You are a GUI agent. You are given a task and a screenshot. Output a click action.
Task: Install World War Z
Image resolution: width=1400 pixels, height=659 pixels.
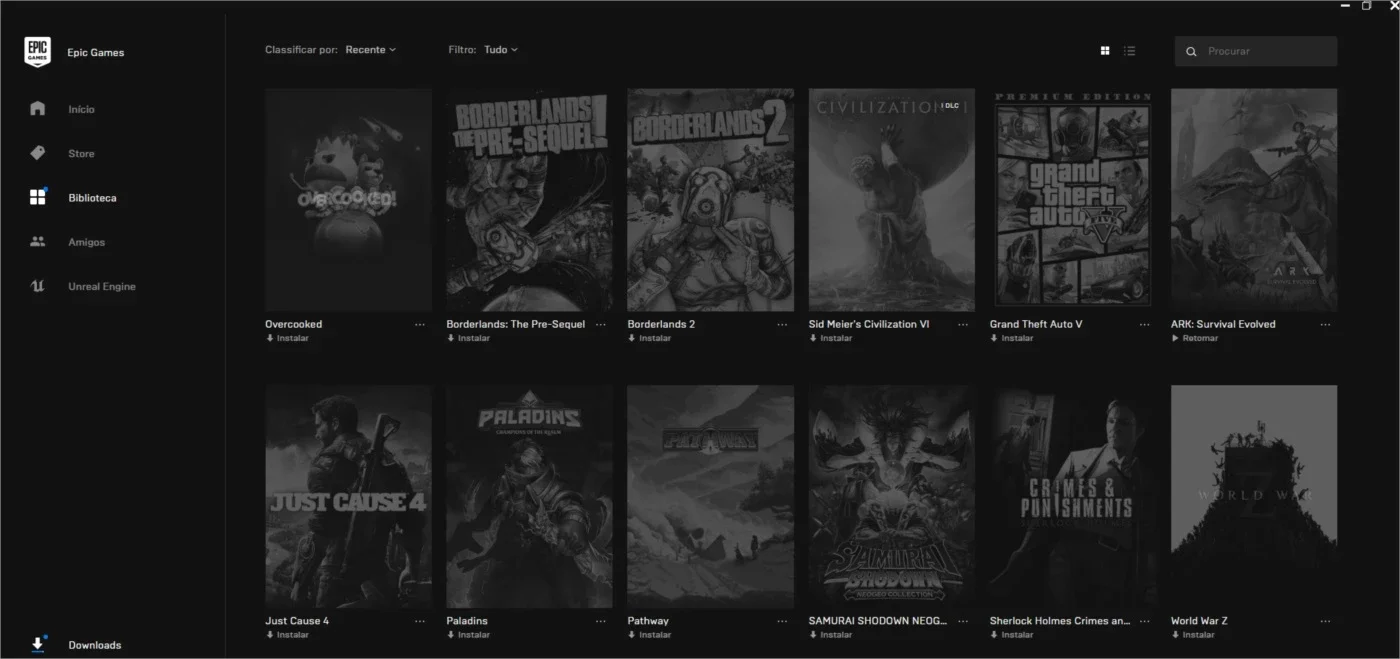click(x=1192, y=635)
